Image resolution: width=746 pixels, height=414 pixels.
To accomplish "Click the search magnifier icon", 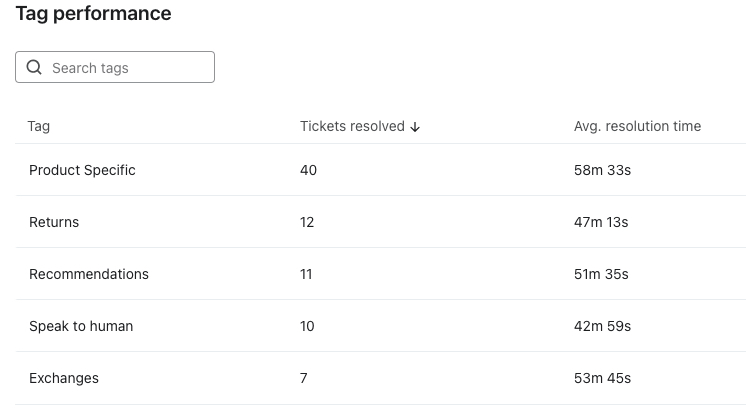I will click(34, 68).
